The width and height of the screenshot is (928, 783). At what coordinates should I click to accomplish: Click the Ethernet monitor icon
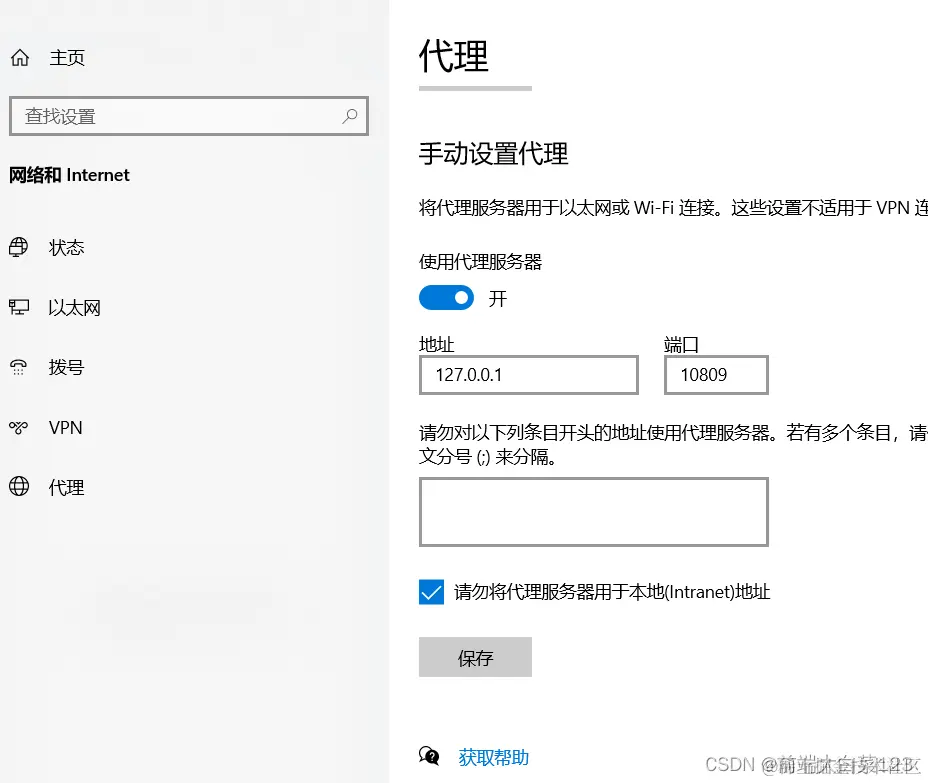[18, 307]
